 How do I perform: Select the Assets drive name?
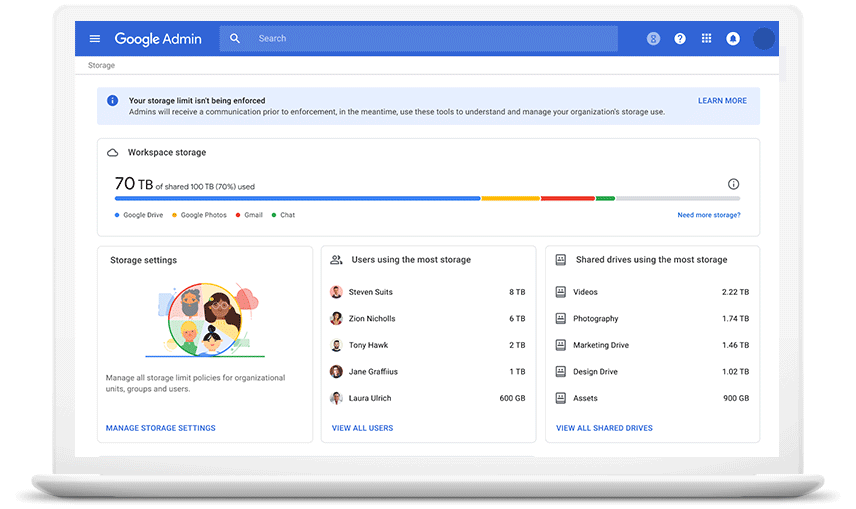585,398
